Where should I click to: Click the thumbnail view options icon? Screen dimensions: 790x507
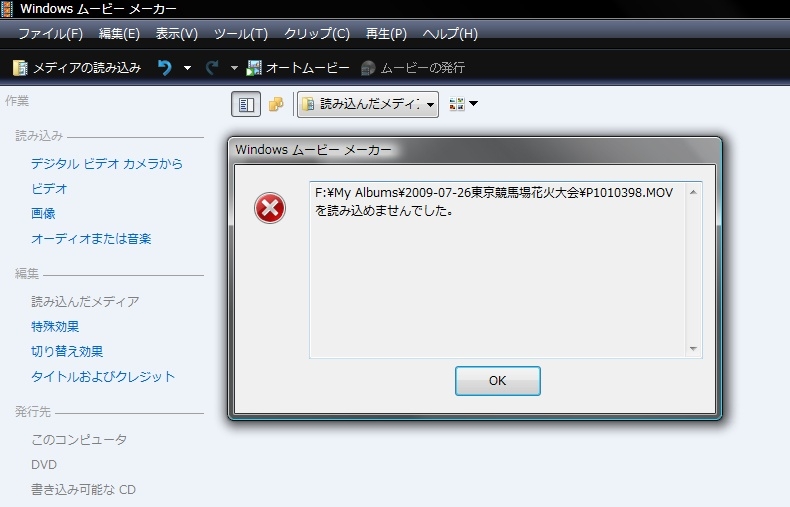[457, 104]
